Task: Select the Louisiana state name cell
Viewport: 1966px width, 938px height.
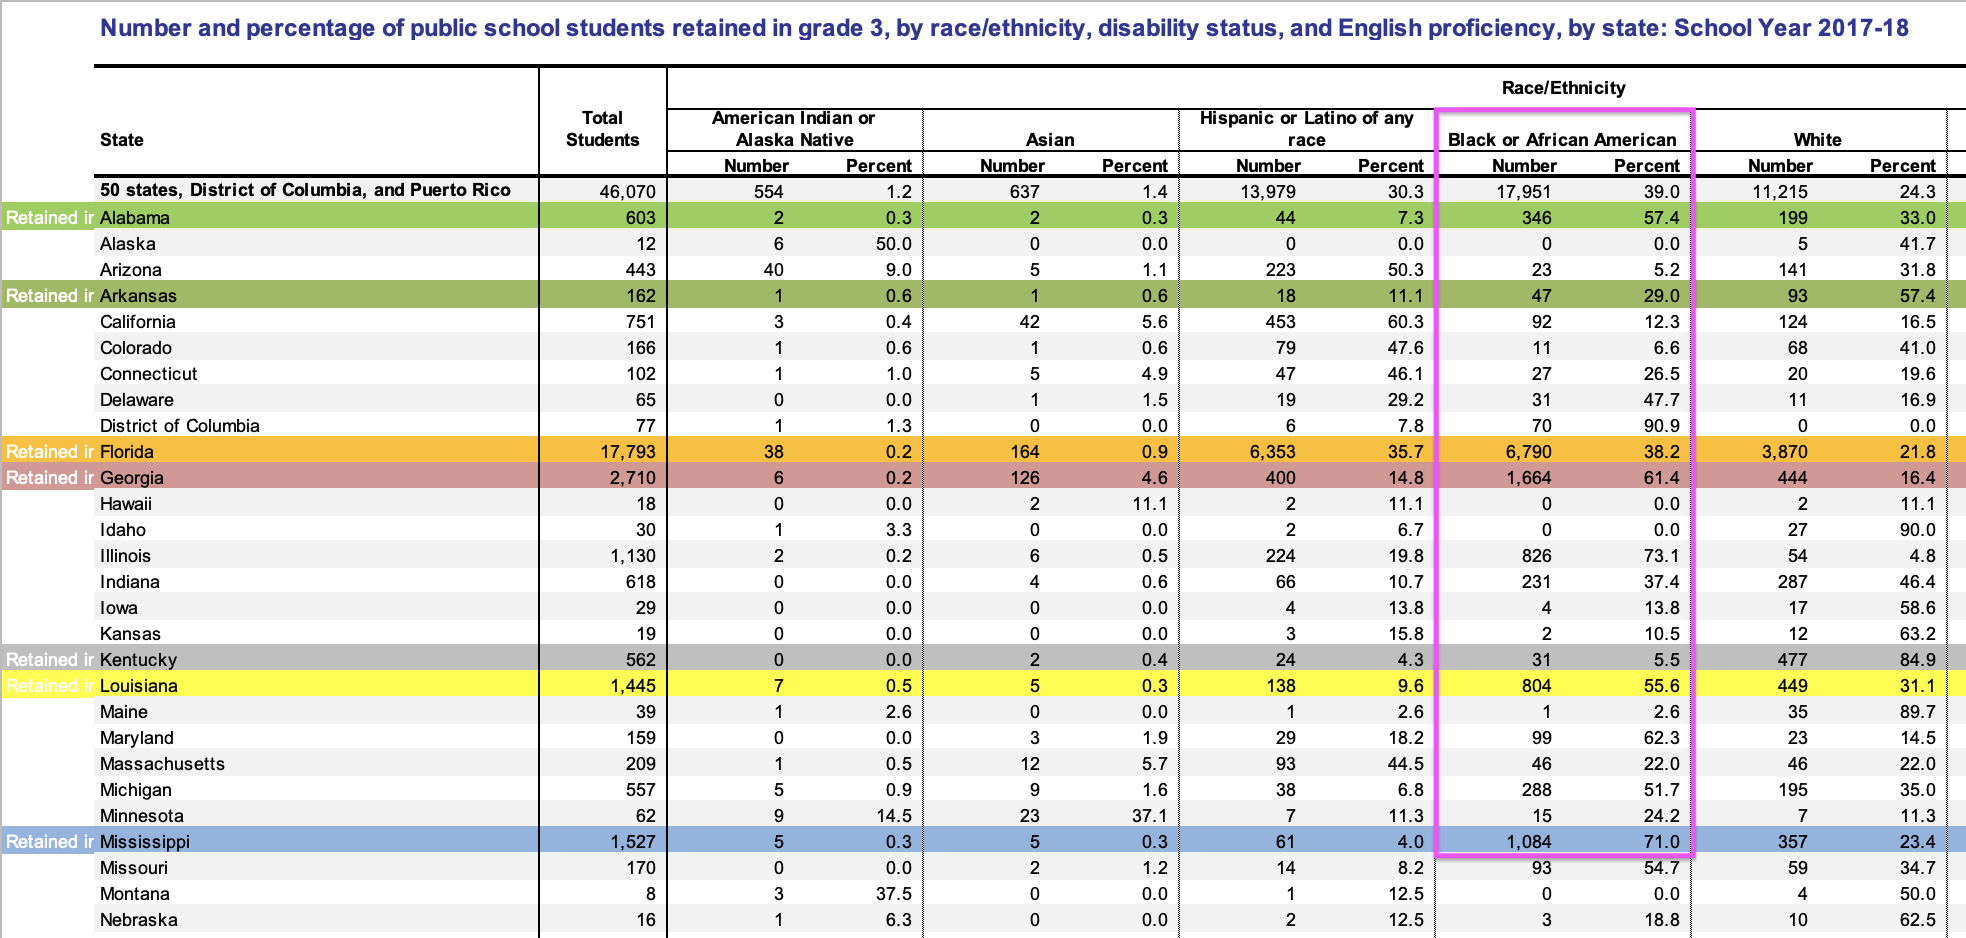Action: (139, 686)
